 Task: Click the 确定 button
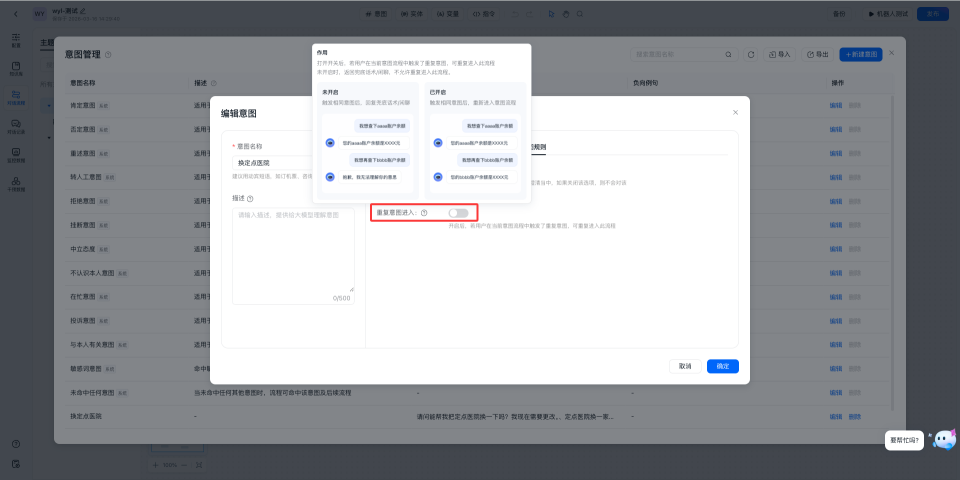coord(722,366)
